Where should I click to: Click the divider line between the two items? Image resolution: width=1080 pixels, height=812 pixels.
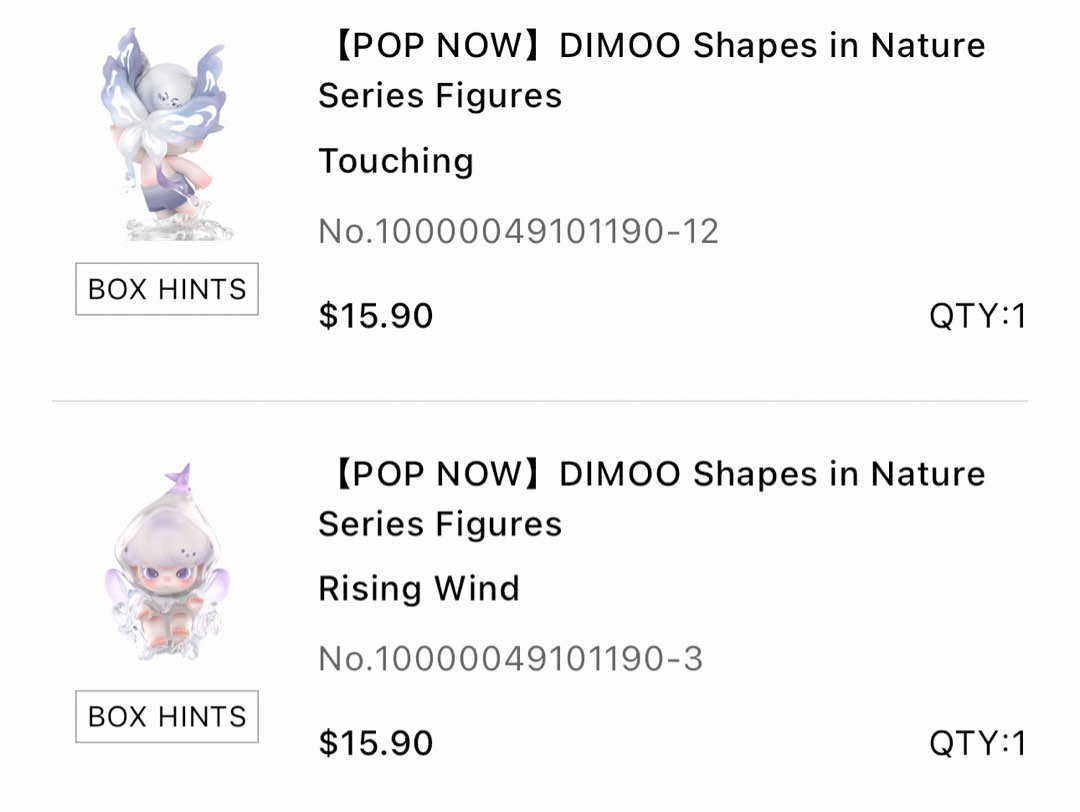(540, 399)
